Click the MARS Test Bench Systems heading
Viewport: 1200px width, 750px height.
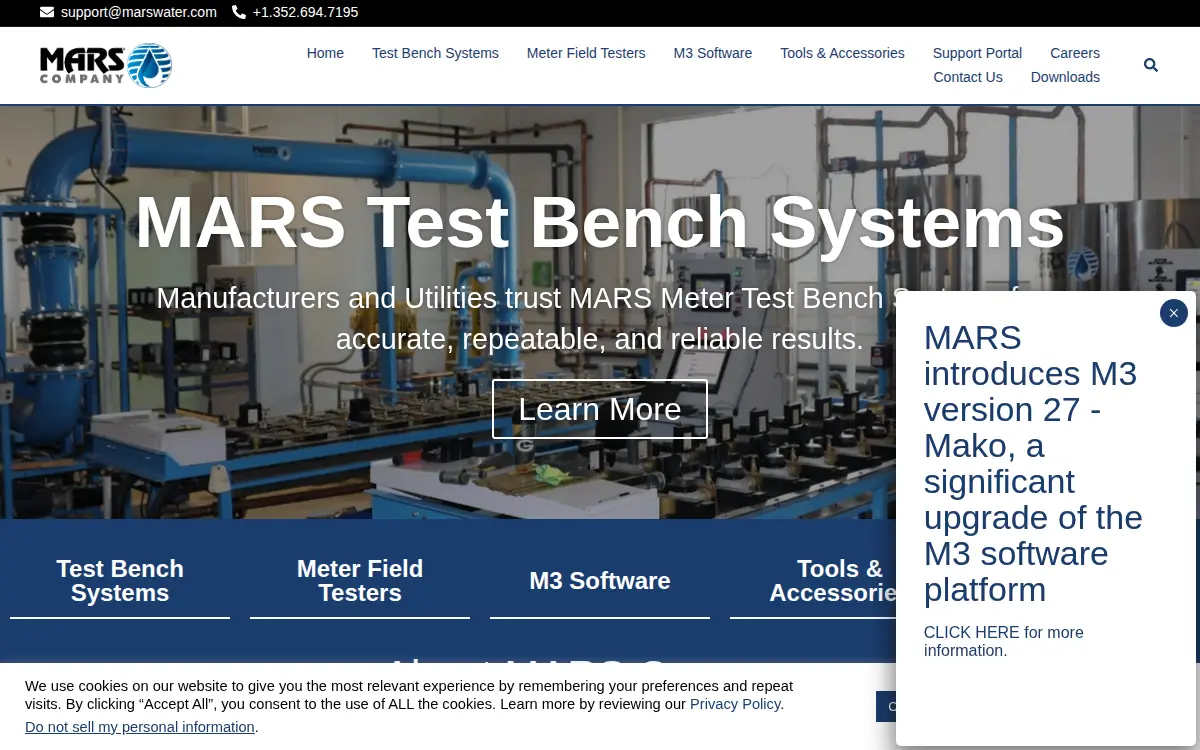[x=600, y=222]
